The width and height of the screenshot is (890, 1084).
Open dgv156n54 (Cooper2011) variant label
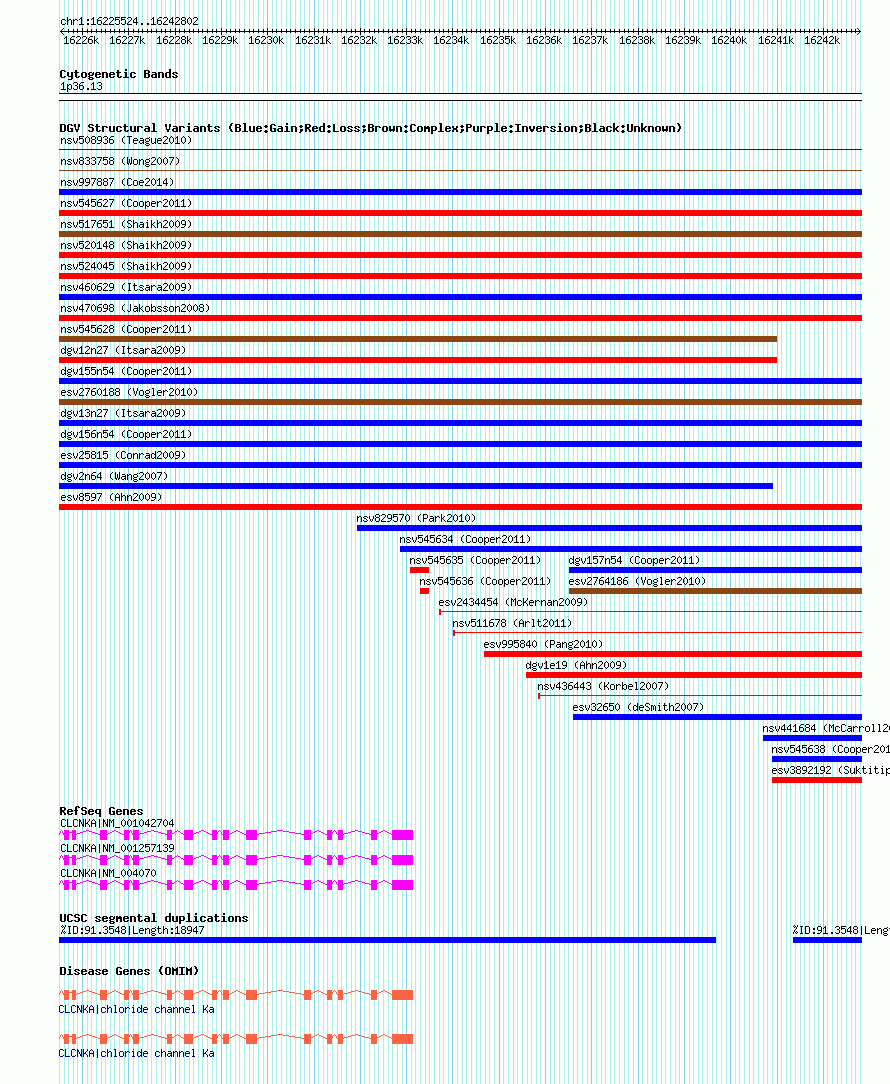point(126,434)
